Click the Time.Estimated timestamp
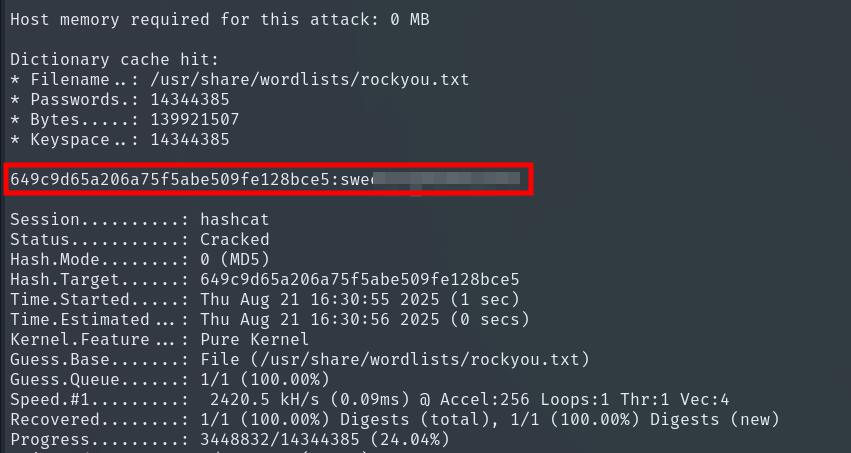Screen dimensions: 851x453 point(359,320)
